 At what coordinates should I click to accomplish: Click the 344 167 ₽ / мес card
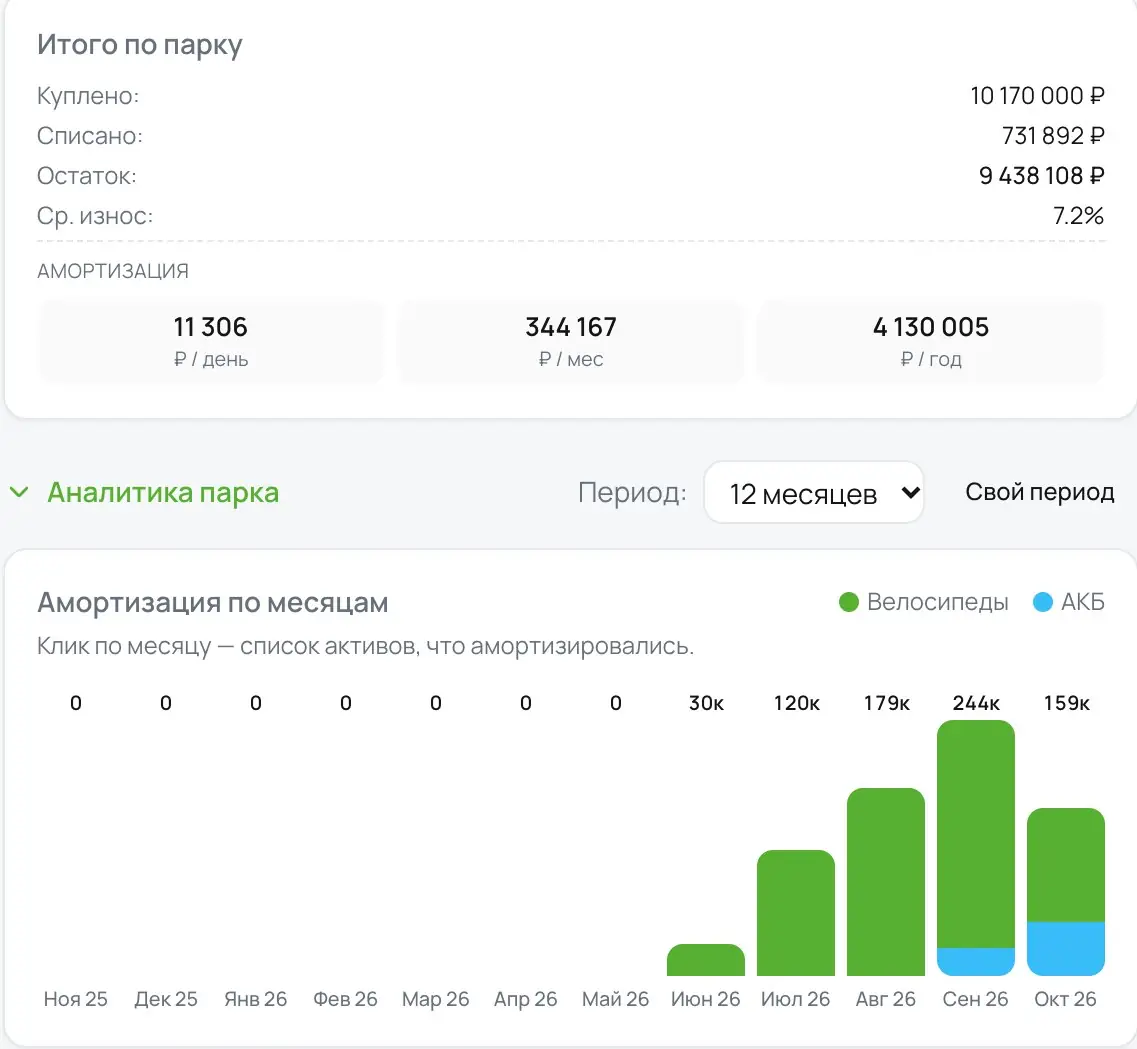coord(571,341)
